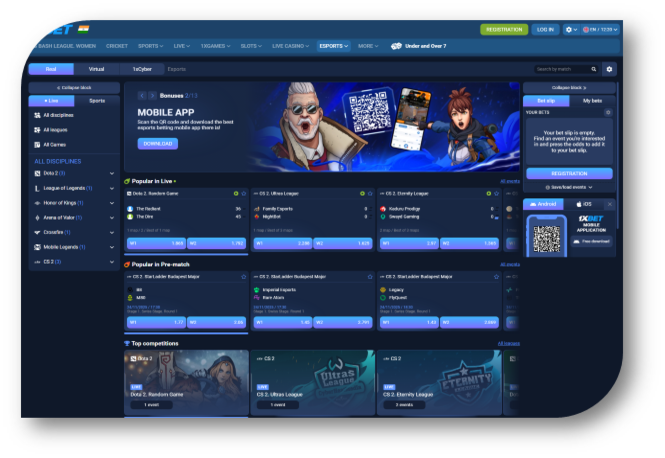Open the Virtual tab
Screen dimensions: 665x458
(96, 69)
